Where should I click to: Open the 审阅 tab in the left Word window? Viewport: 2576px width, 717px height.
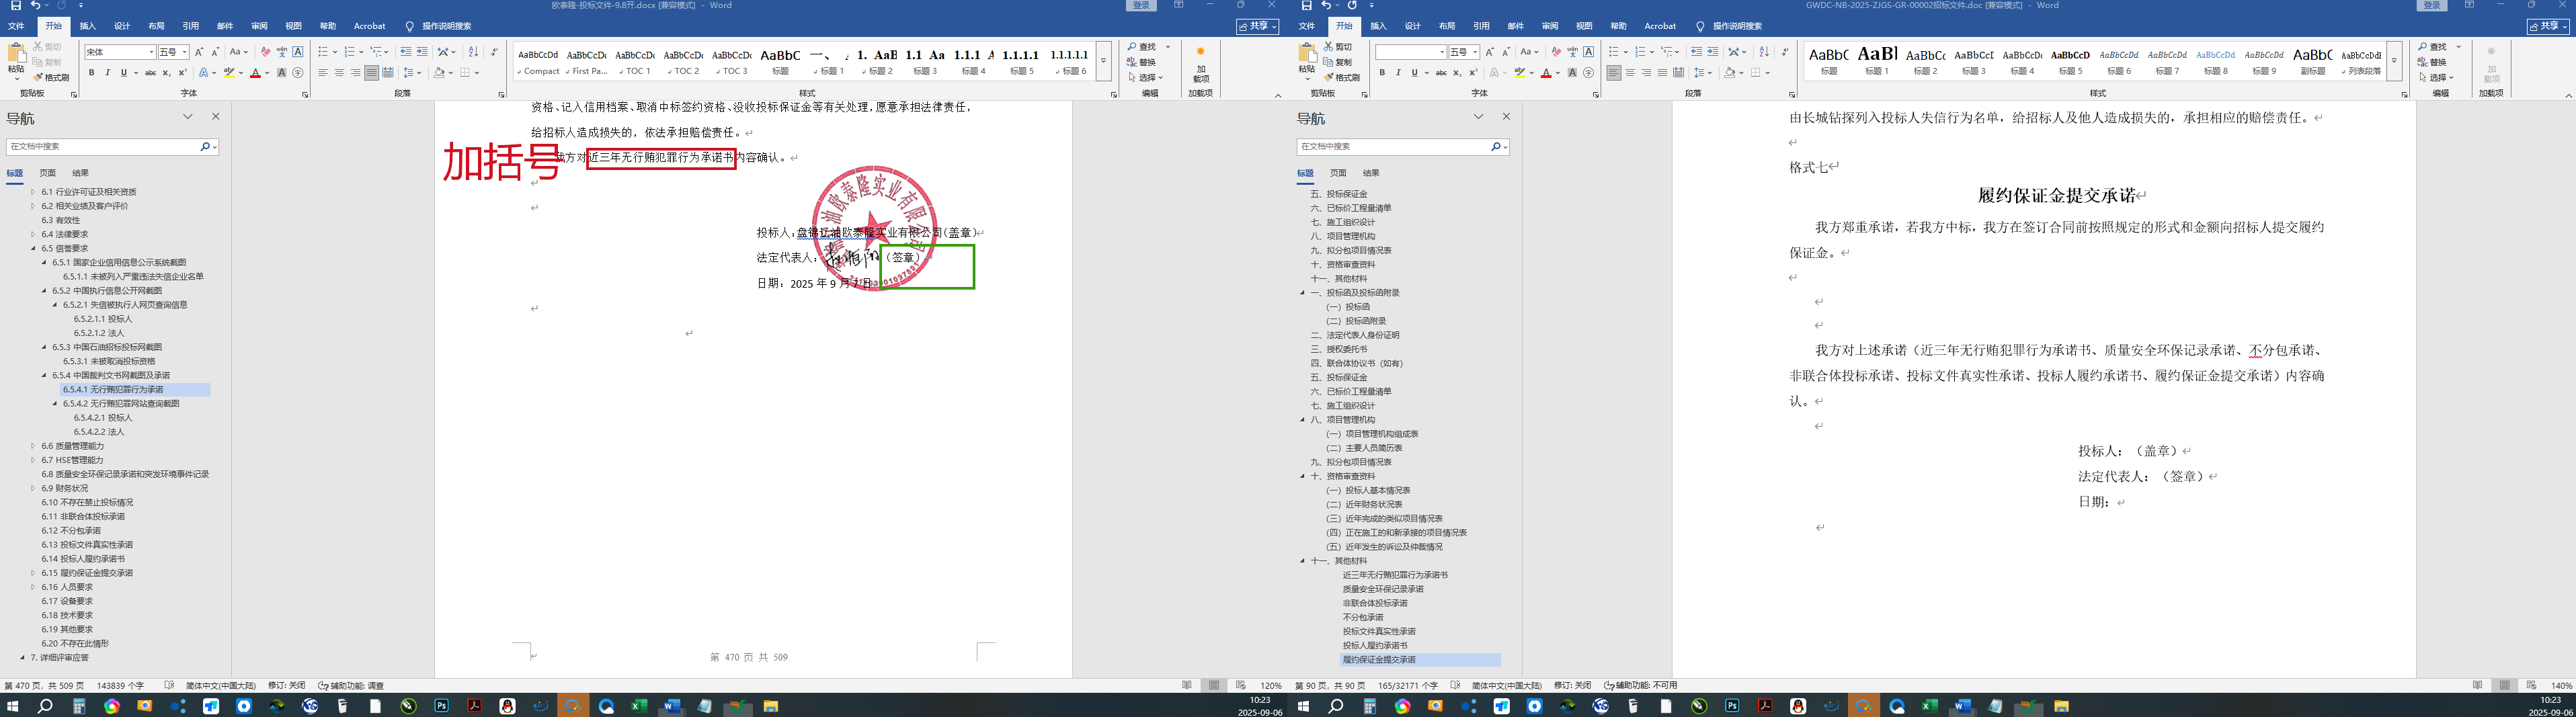click(259, 26)
